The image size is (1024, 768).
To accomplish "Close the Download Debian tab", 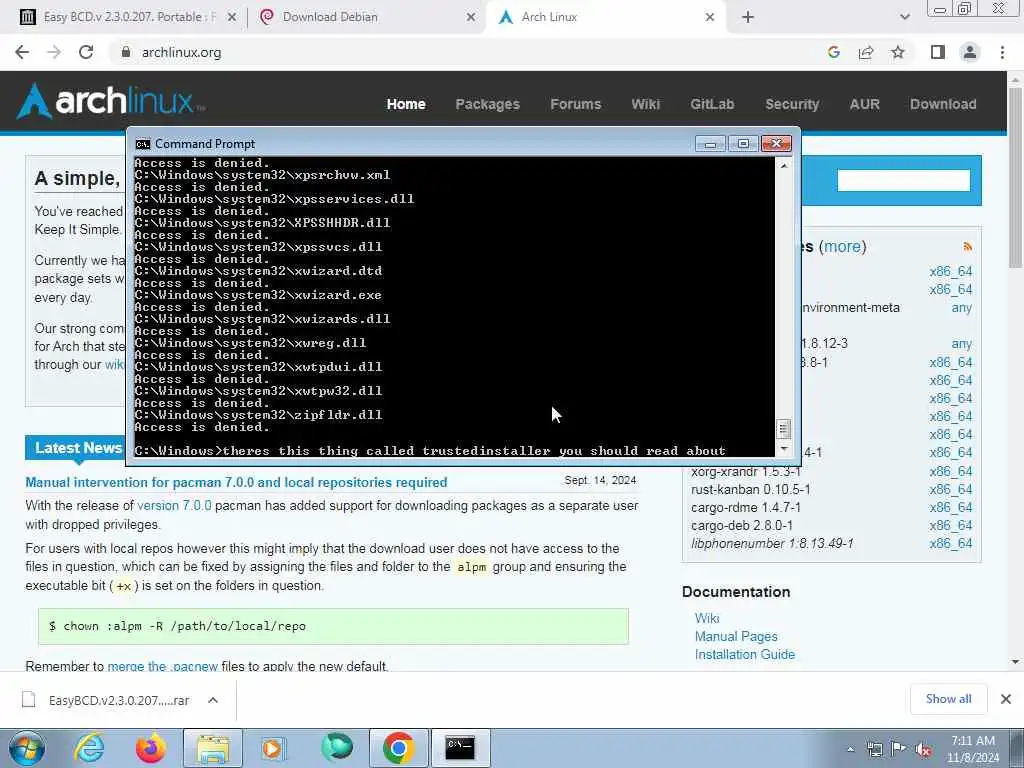I will coord(471,17).
